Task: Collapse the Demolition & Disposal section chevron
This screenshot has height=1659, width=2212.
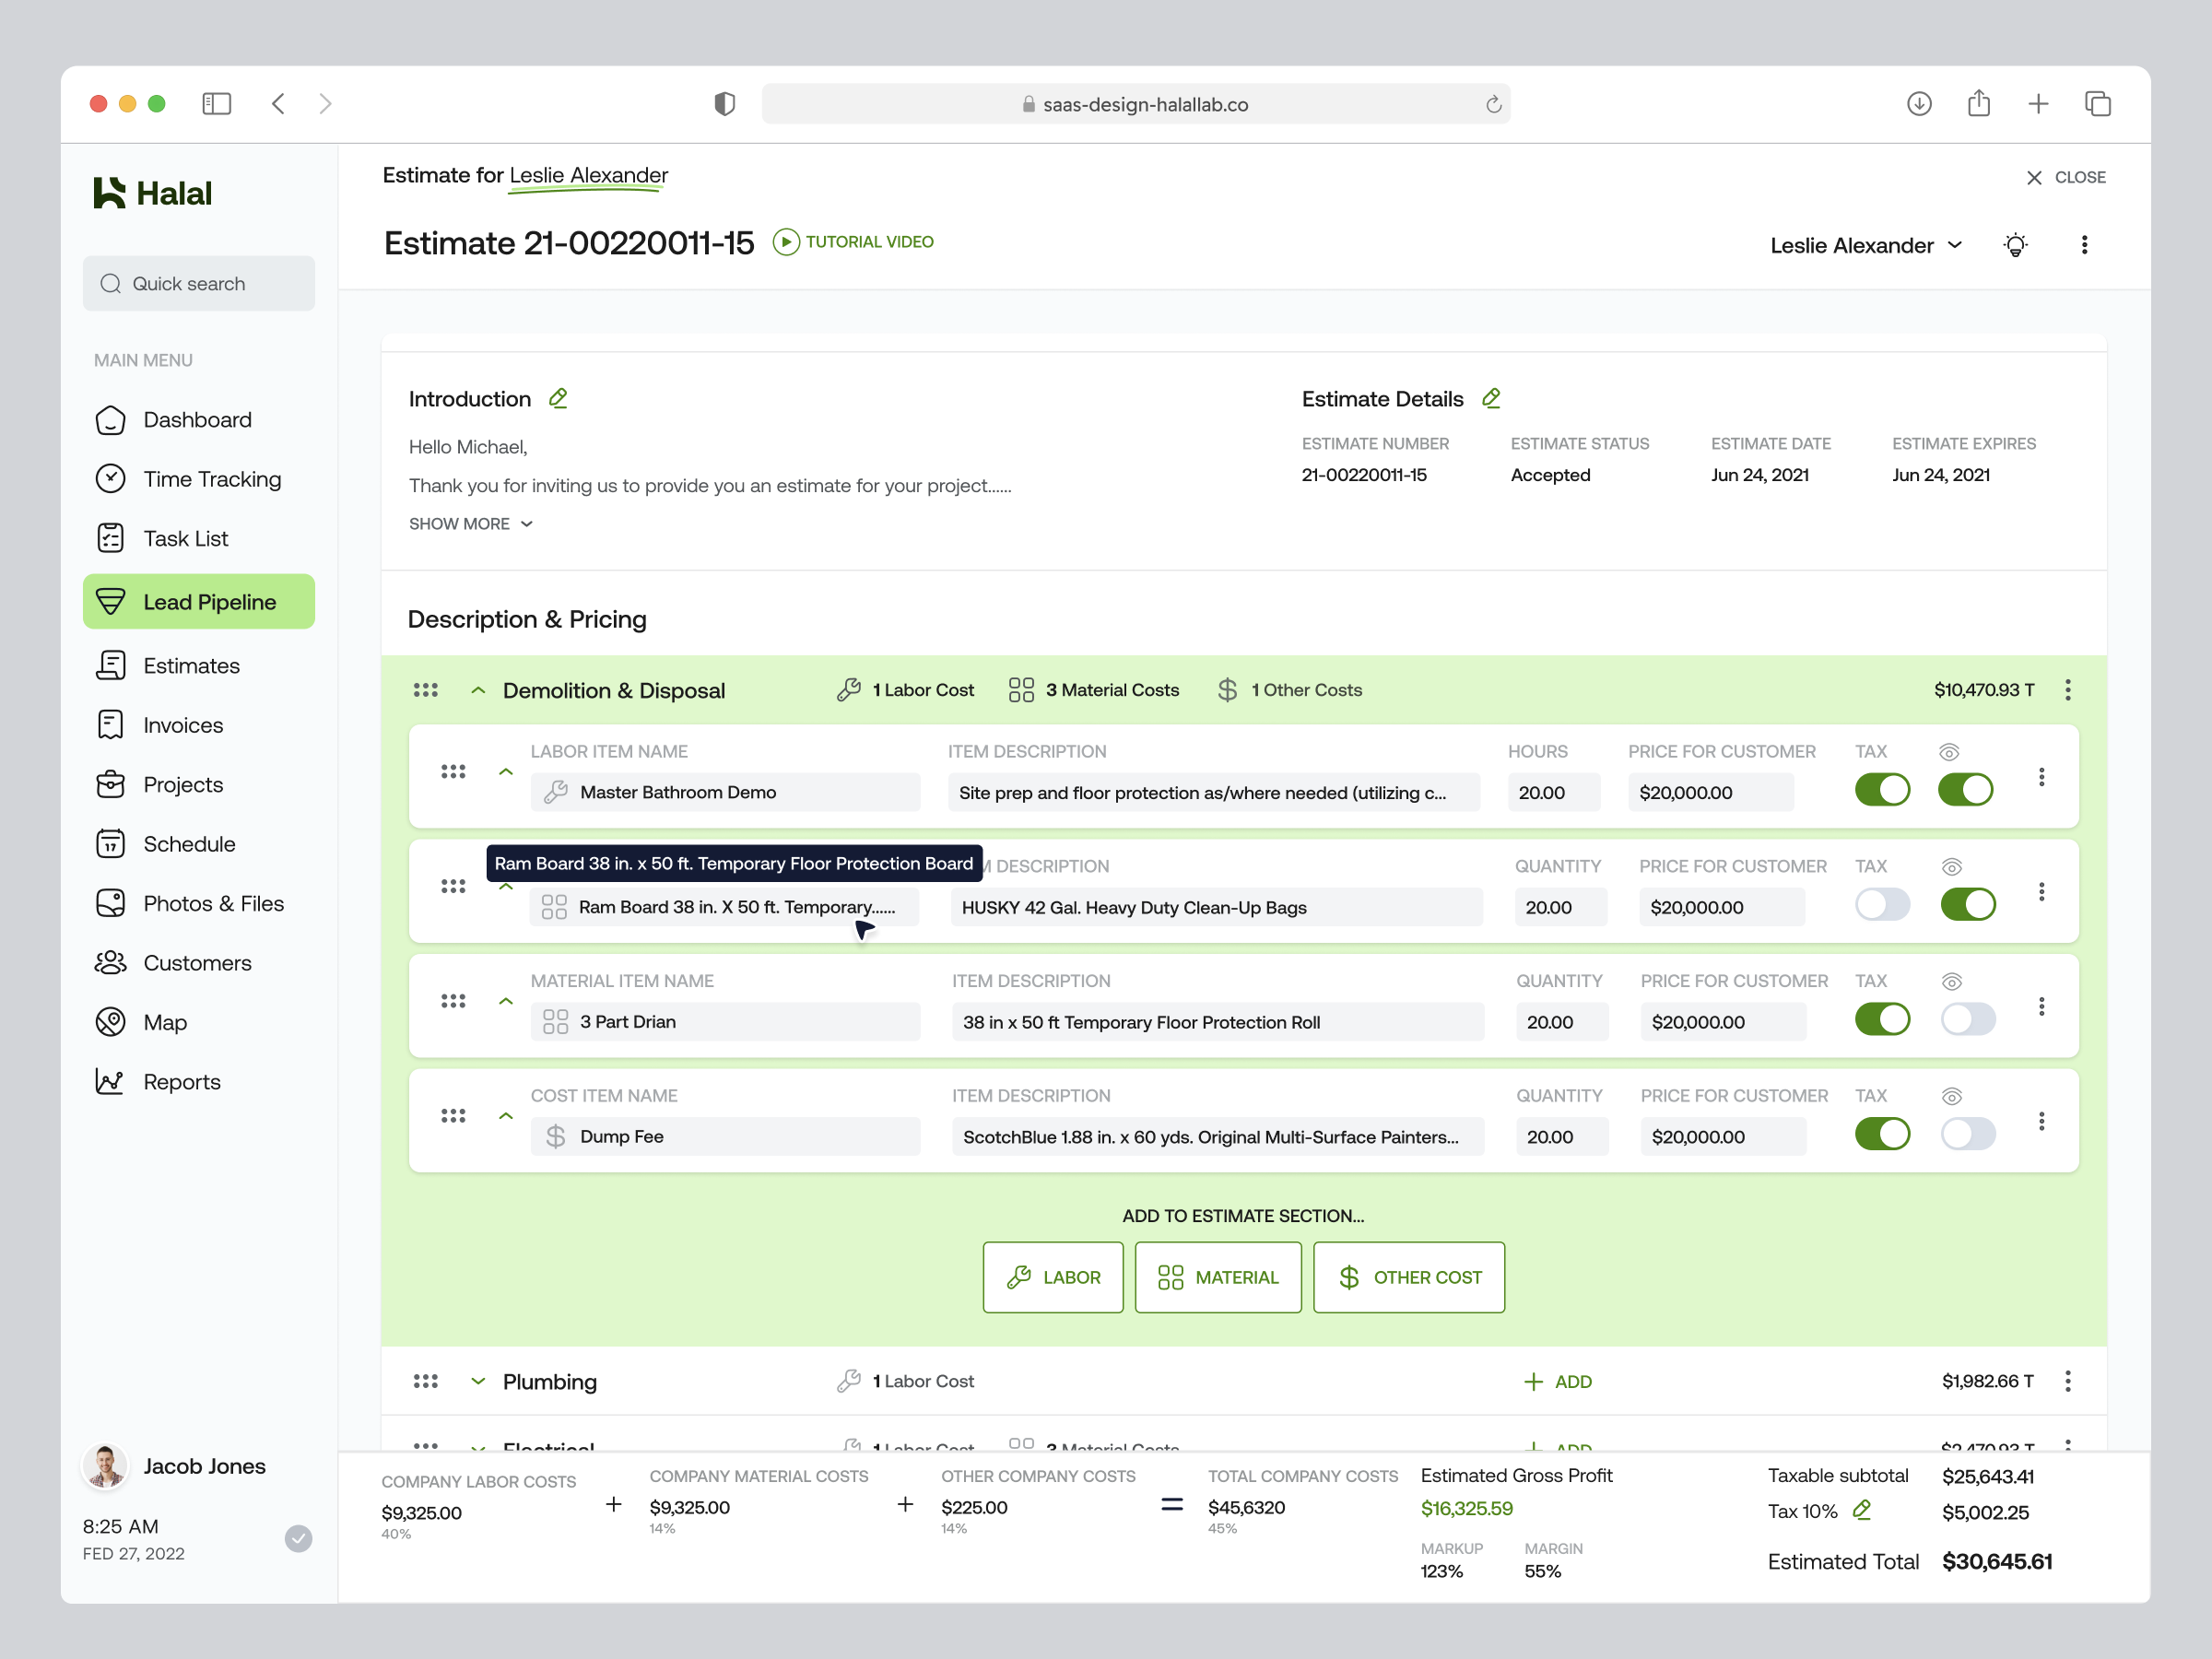Action: pyautogui.click(x=478, y=690)
